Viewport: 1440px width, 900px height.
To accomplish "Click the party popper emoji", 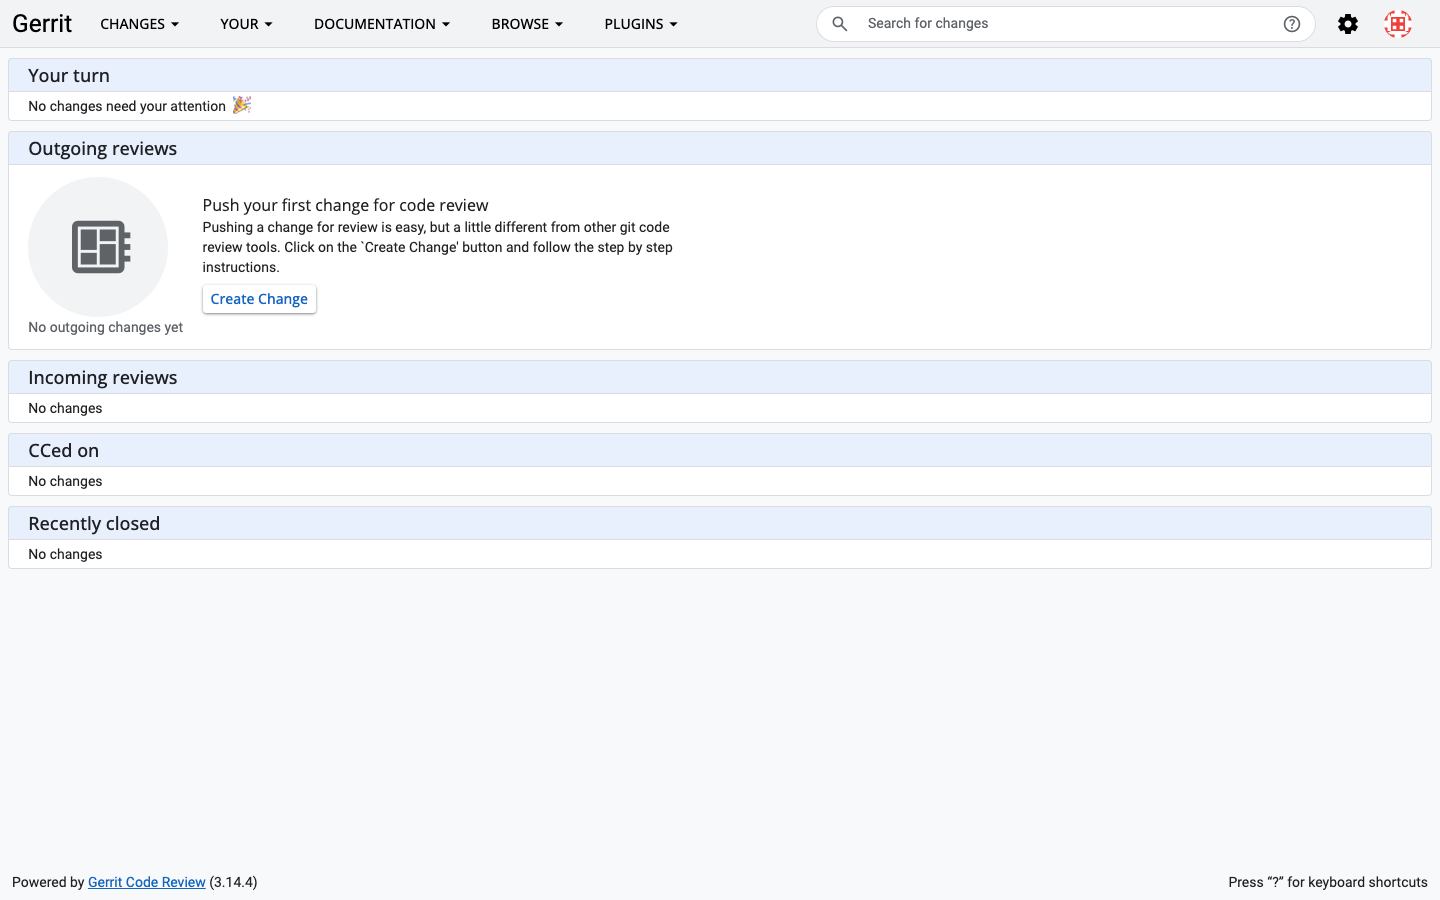I will pyautogui.click(x=242, y=105).
